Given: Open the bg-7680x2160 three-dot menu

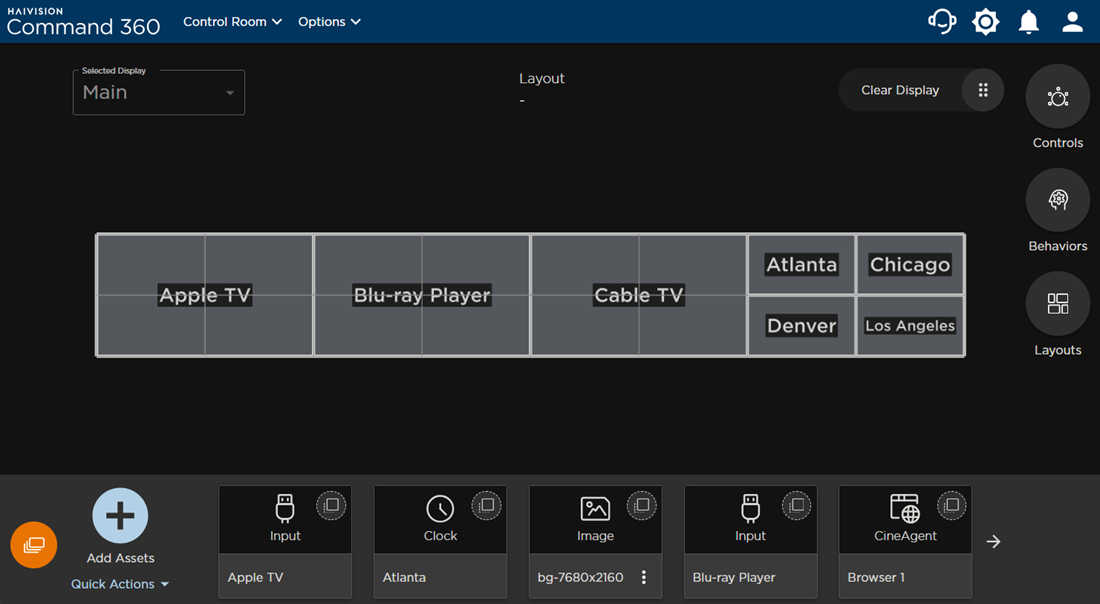Looking at the screenshot, I should tap(644, 577).
